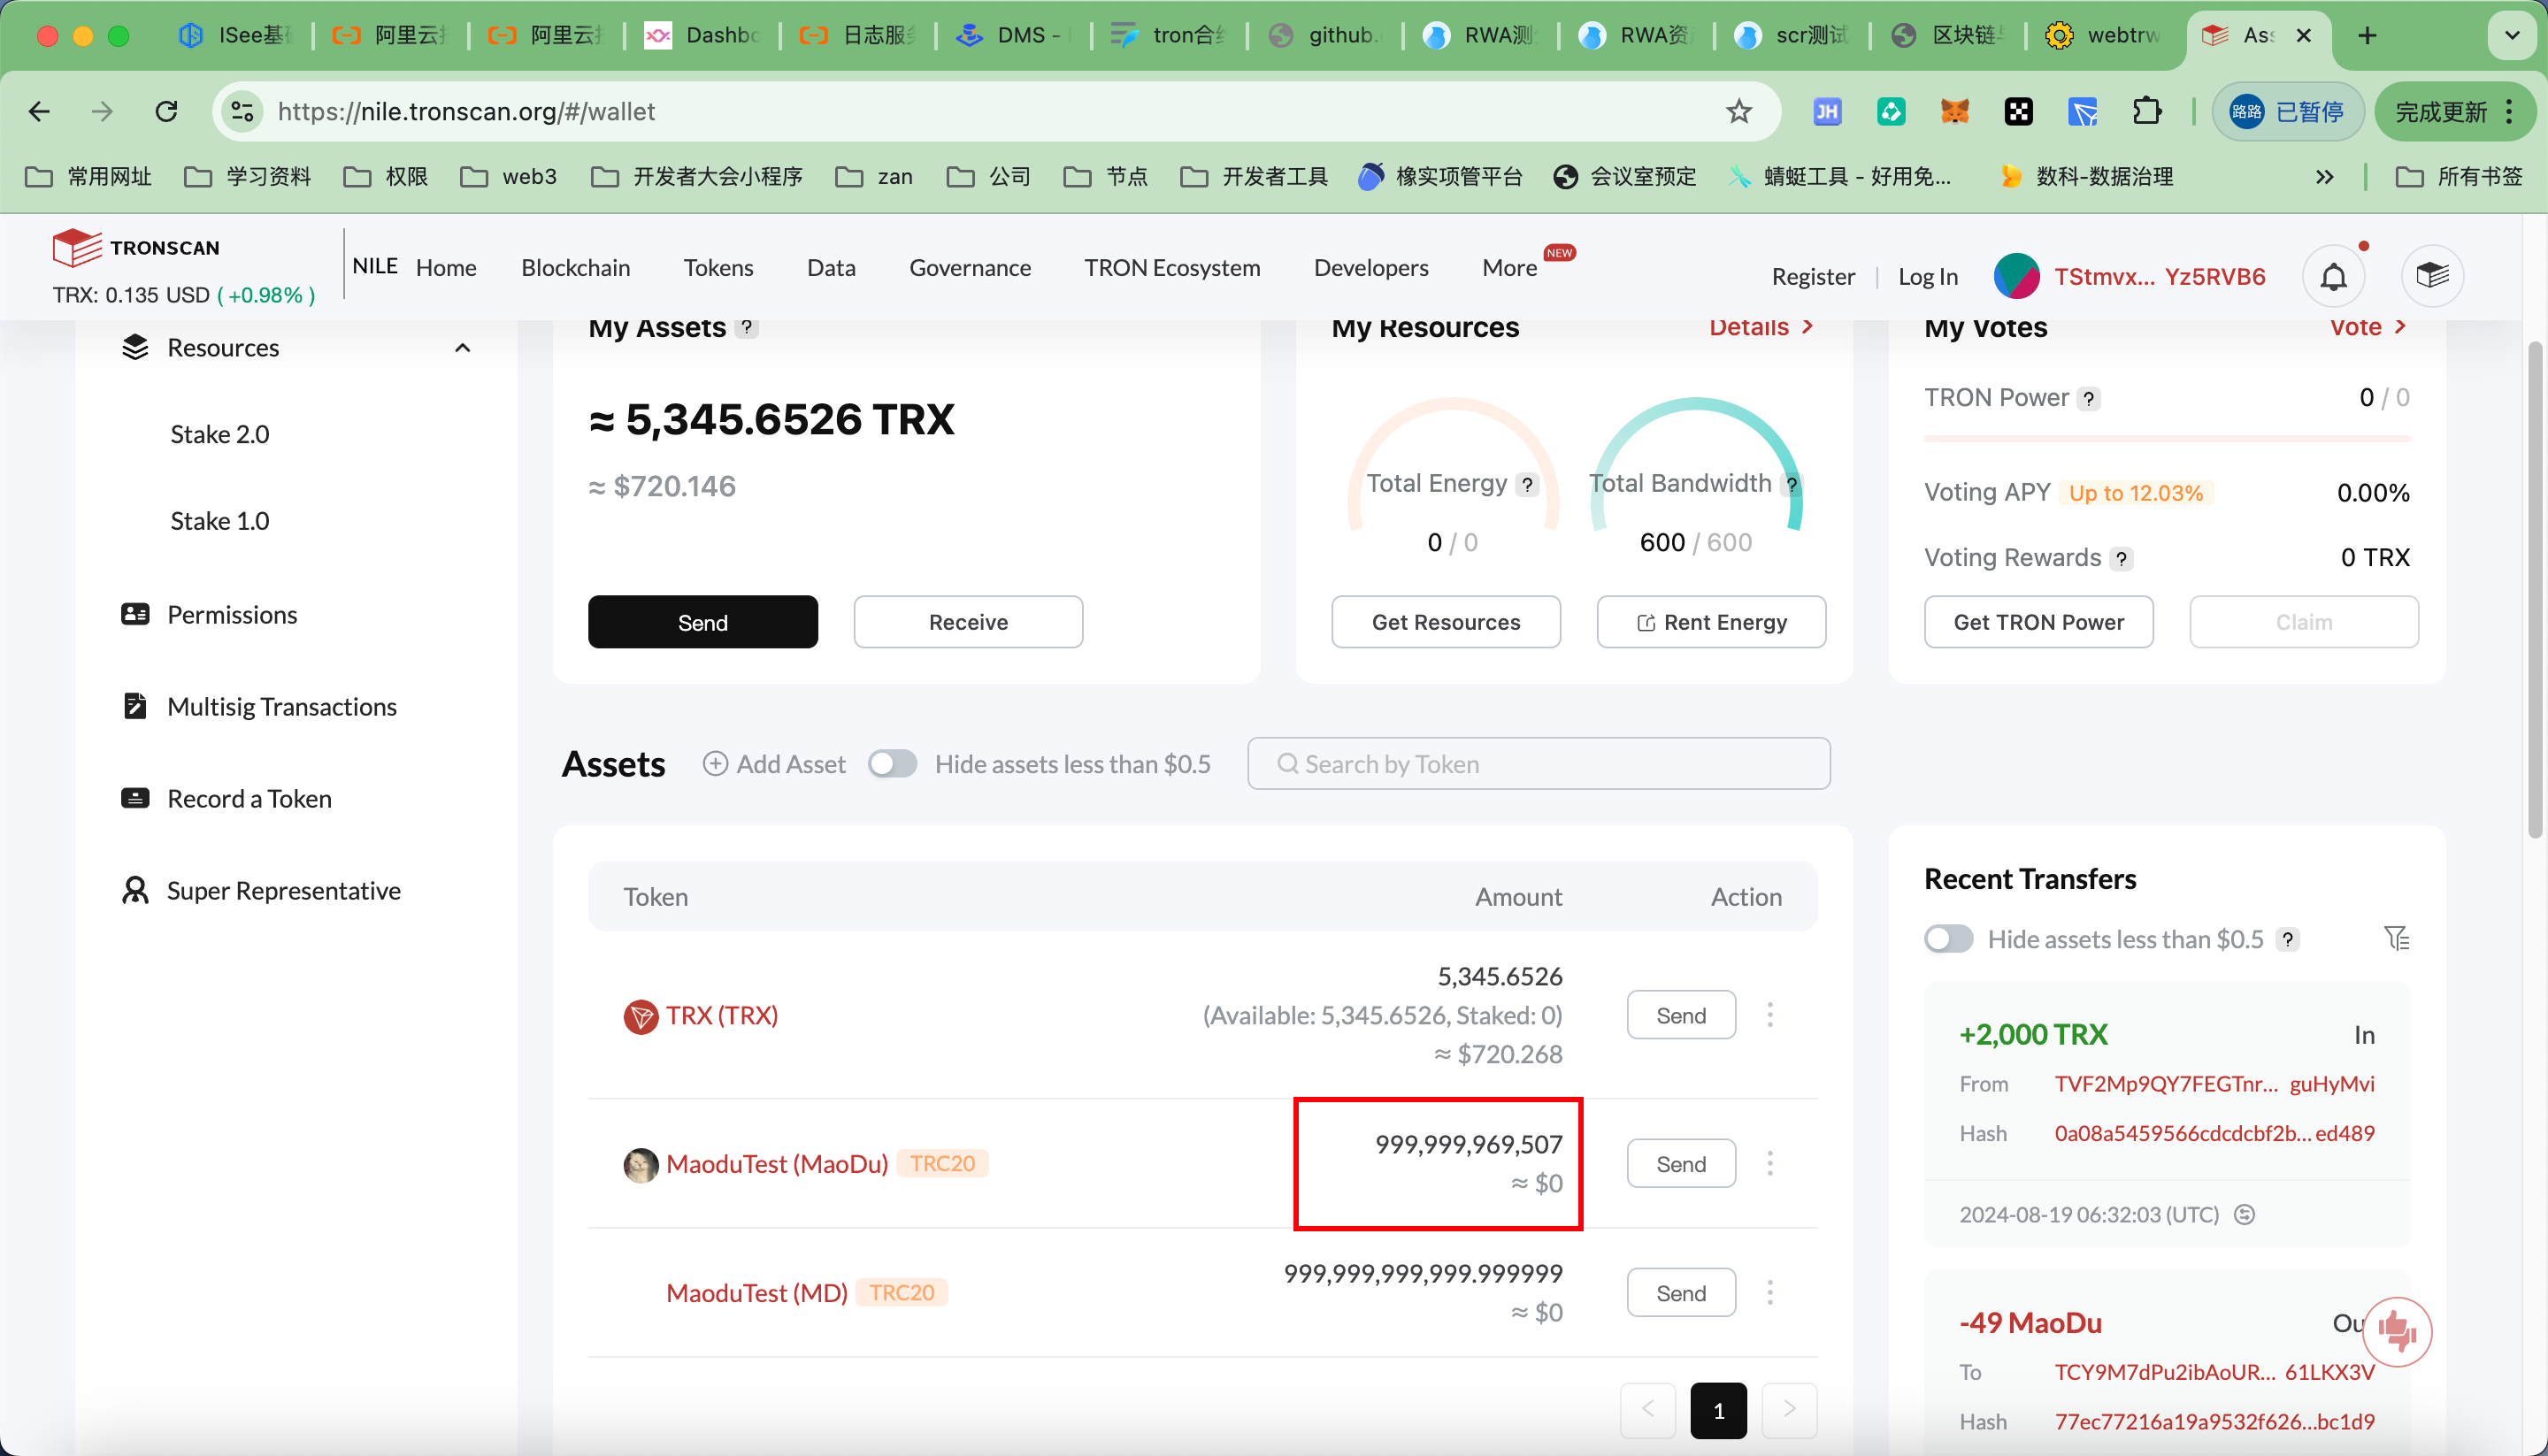This screenshot has height=1456, width=2548.
Task: Open the stacked layers icon in the header
Action: pyautogui.click(x=2431, y=276)
